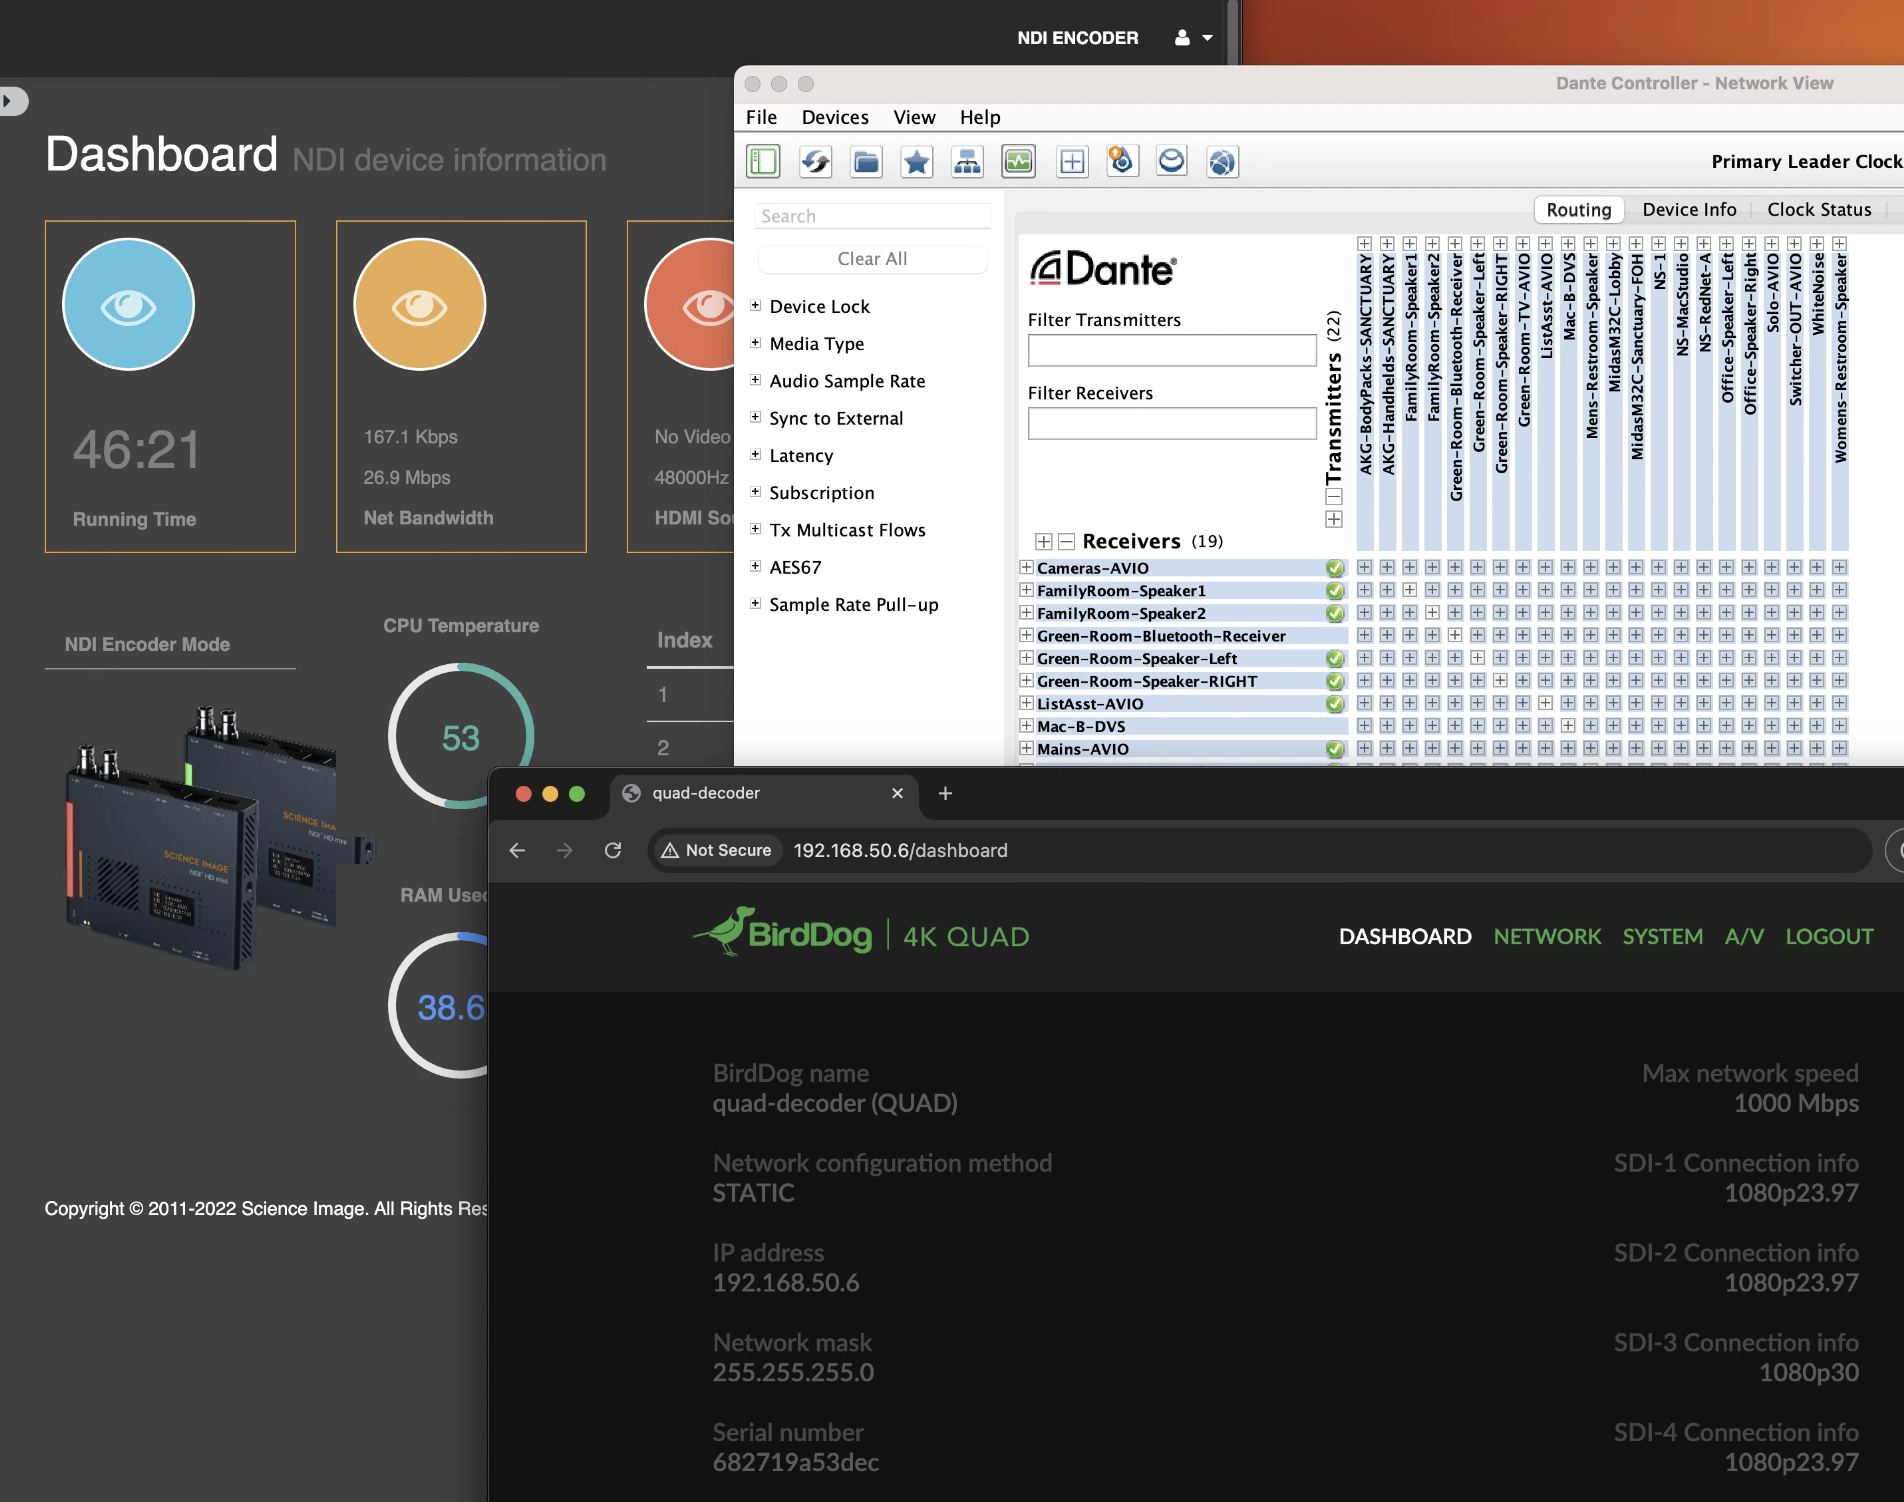Expand the AES67 filter section
The width and height of the screenshot is (1904, 1502).
(755, 566)
